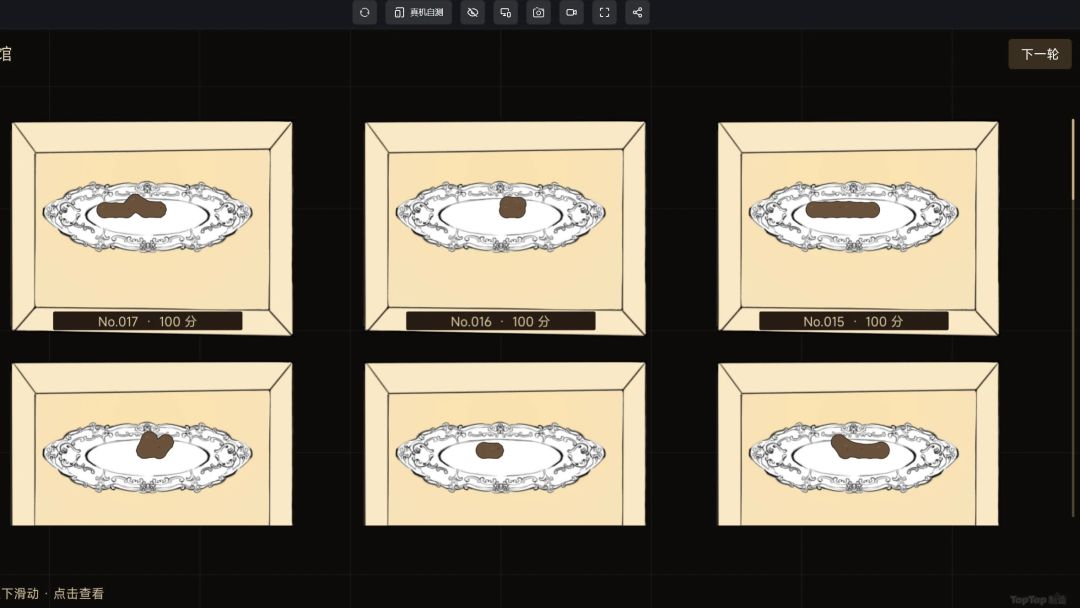Select the bottom-middle framed plate artwork

coord(505,444)
